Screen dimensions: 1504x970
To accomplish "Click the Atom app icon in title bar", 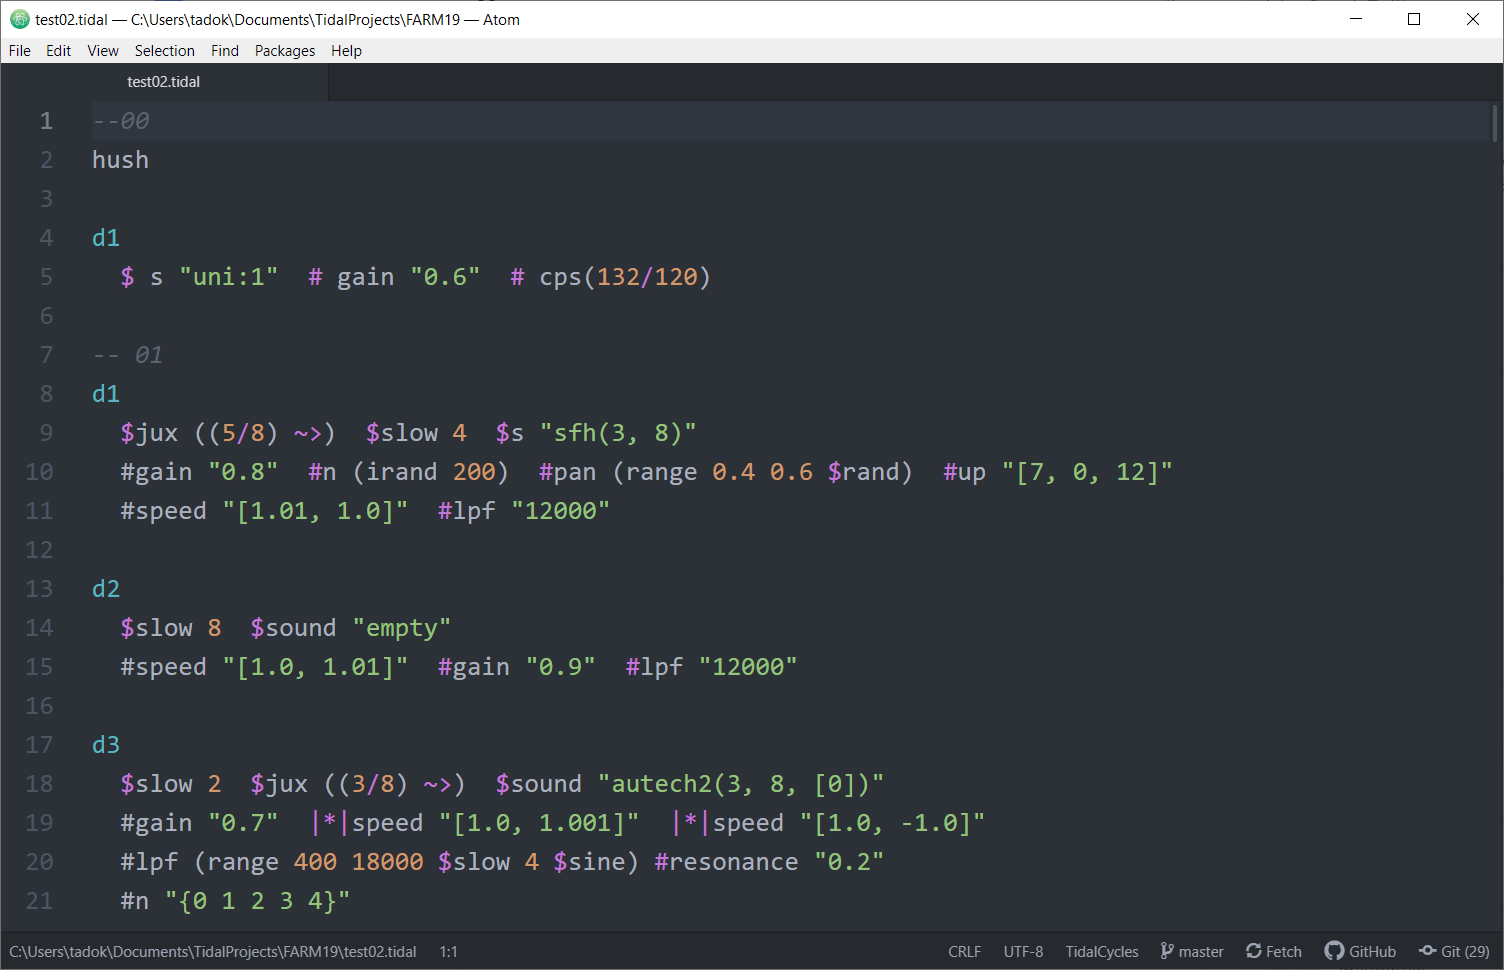I will pos(19,19).
